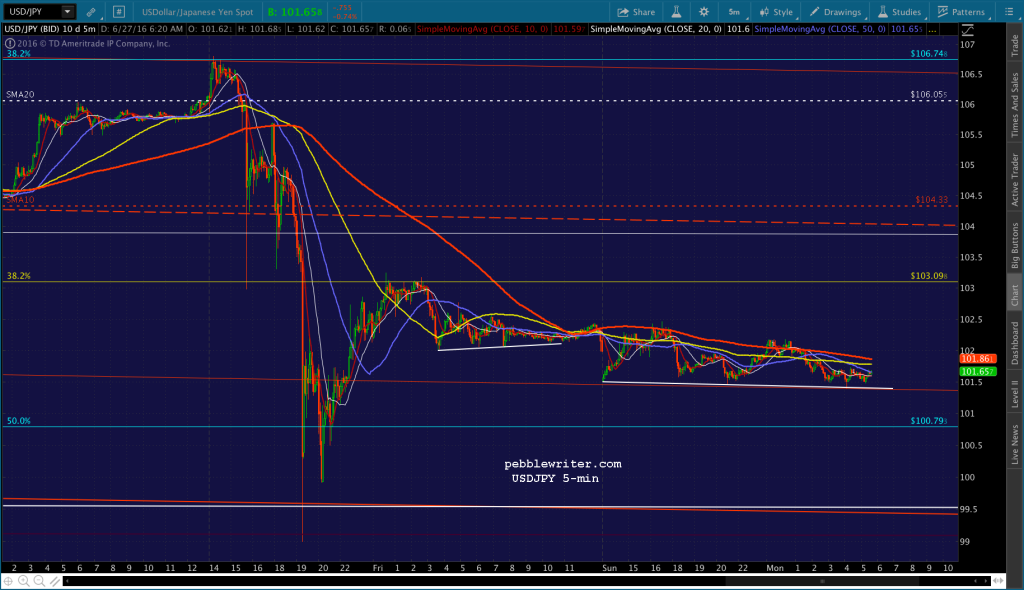This screenshot has width=1024, height=590.
Task: Click the horizontal time scrollbar thumb
Action: (822, 581)
